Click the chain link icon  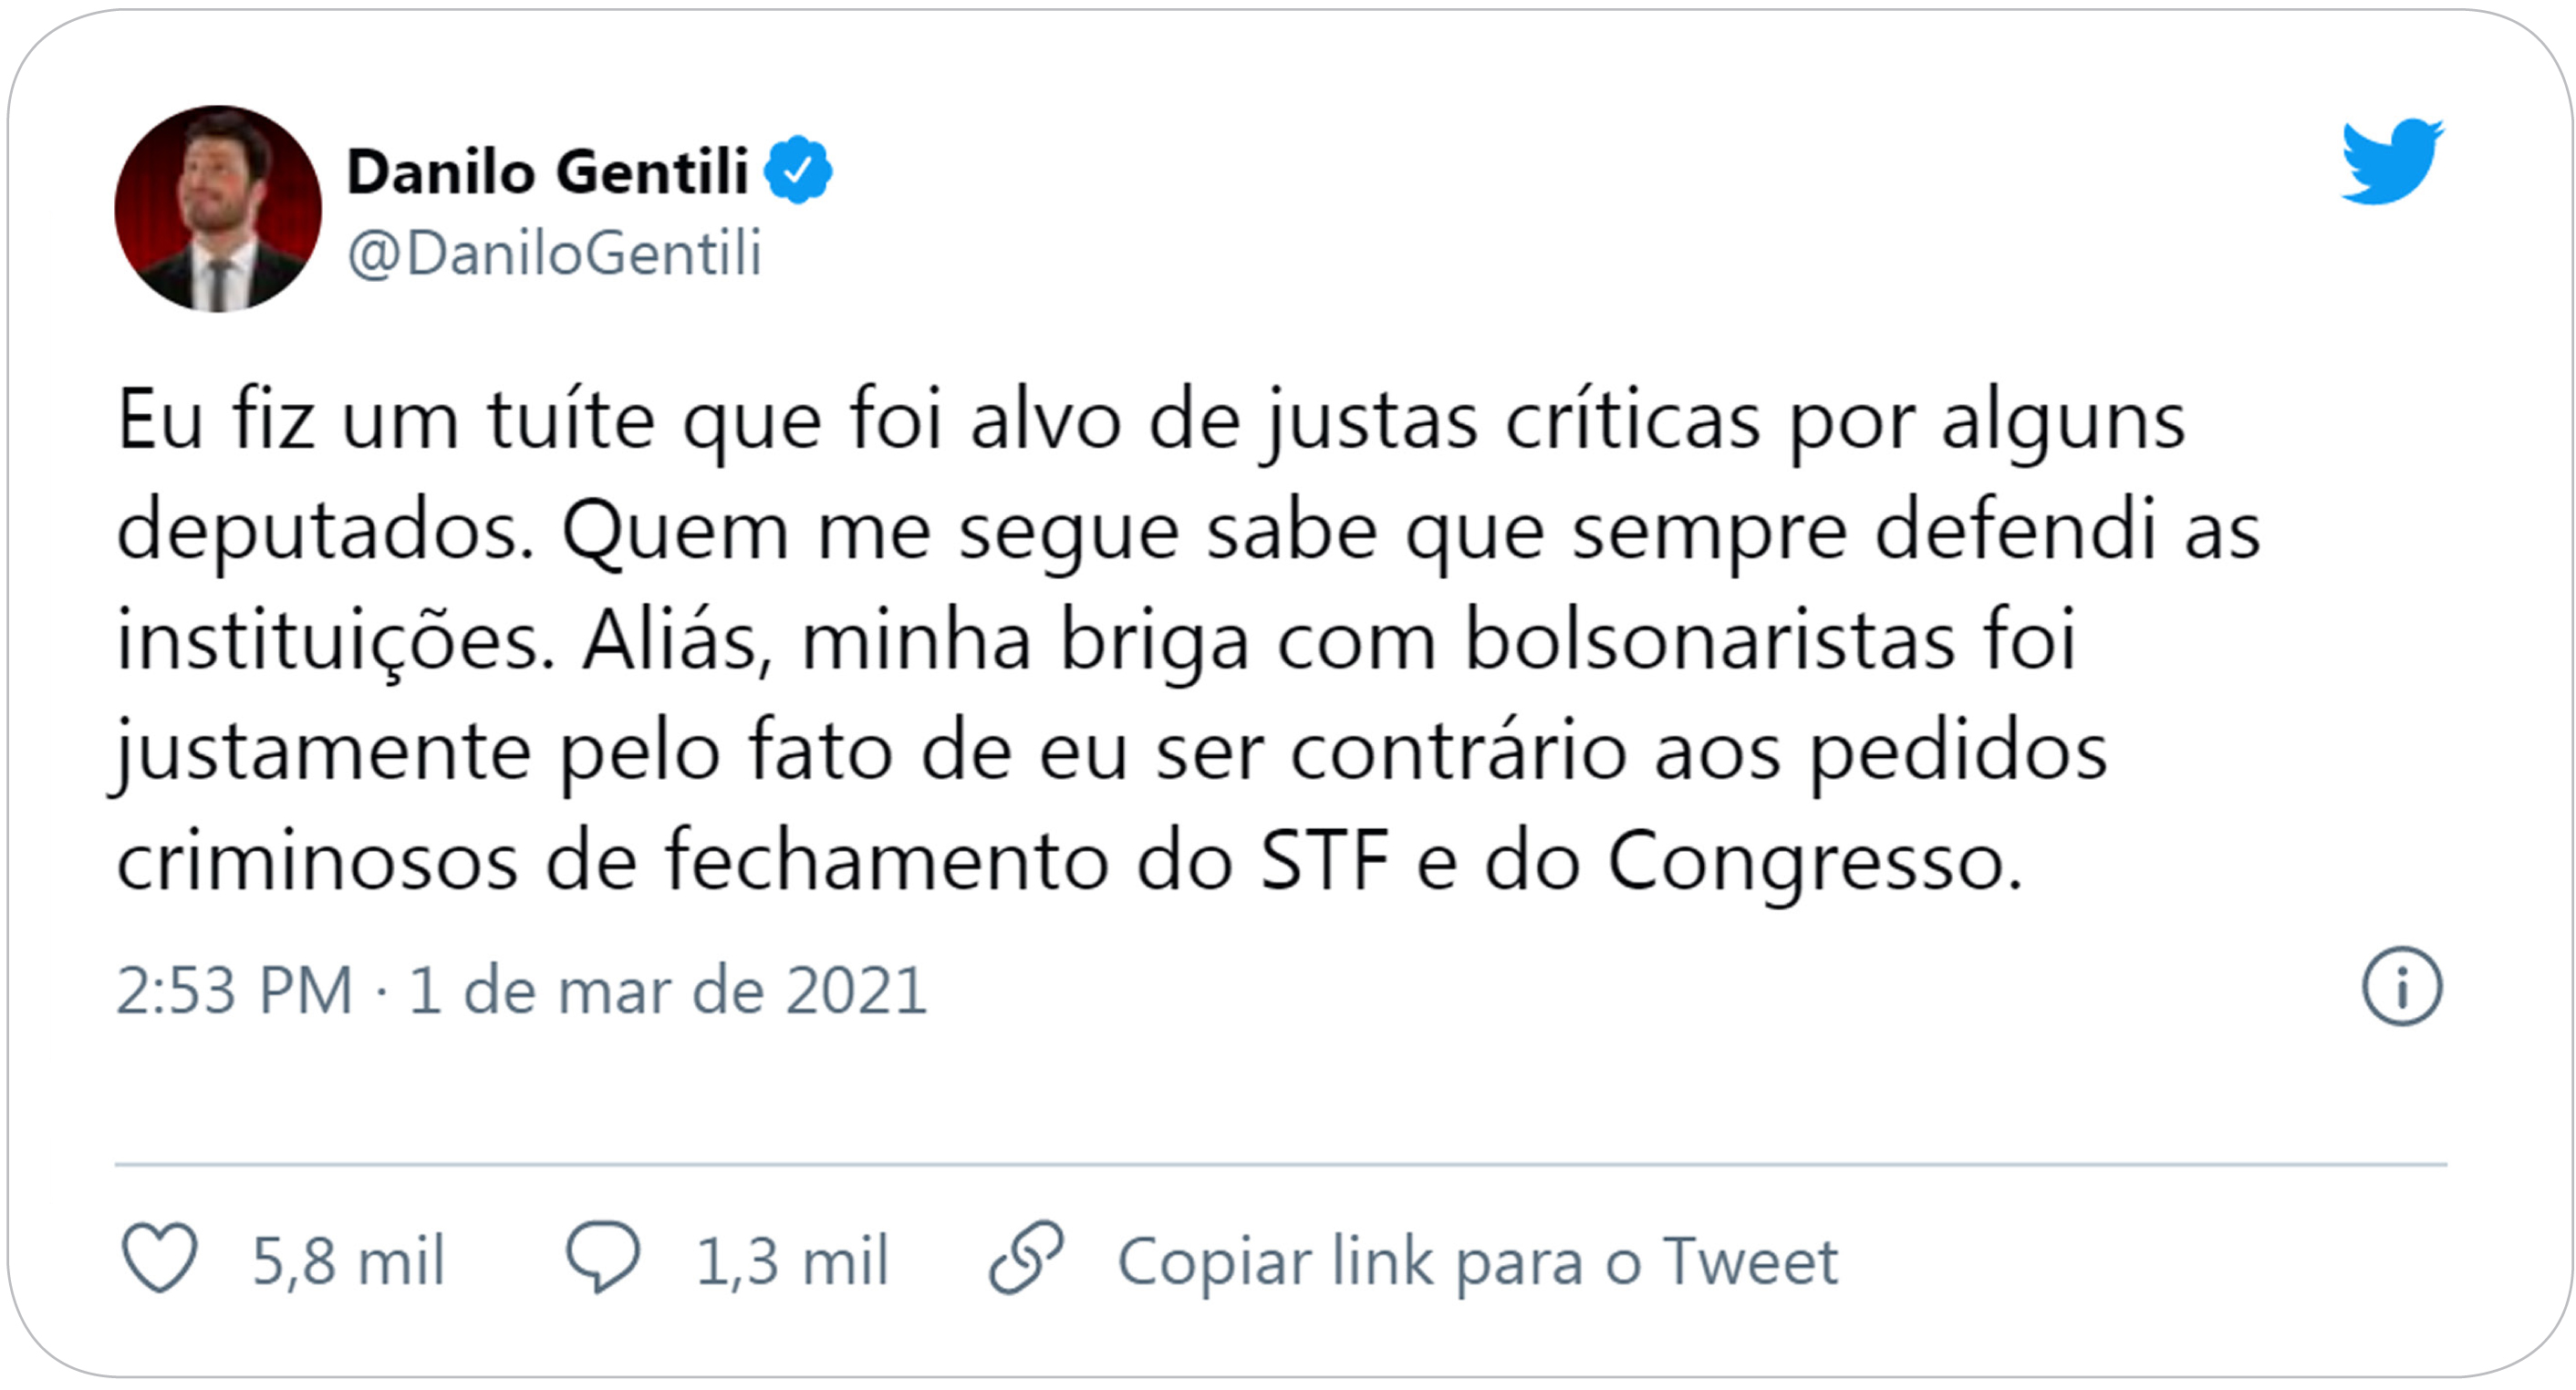tap(1026, 1258)
